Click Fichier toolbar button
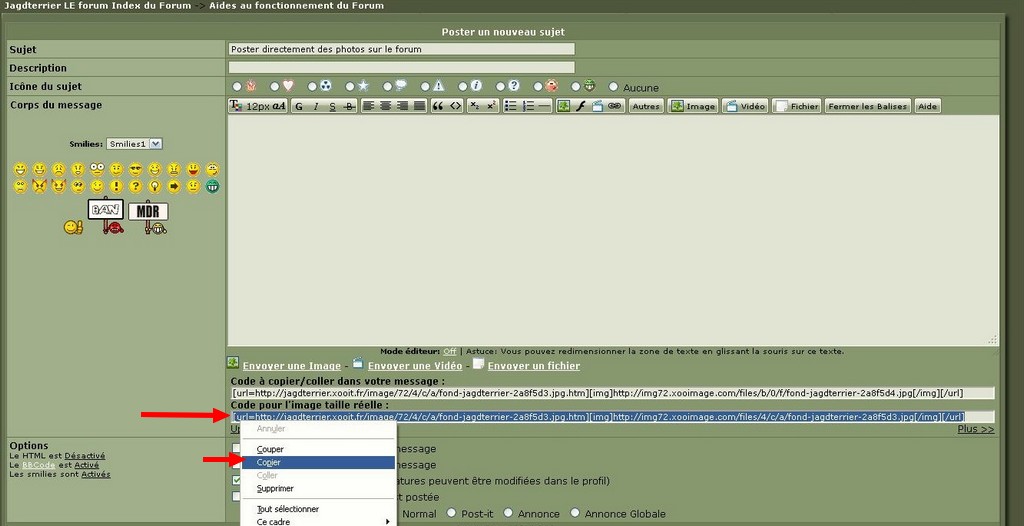This screenshot has height=526, width=1024. [x=797, y=106]
